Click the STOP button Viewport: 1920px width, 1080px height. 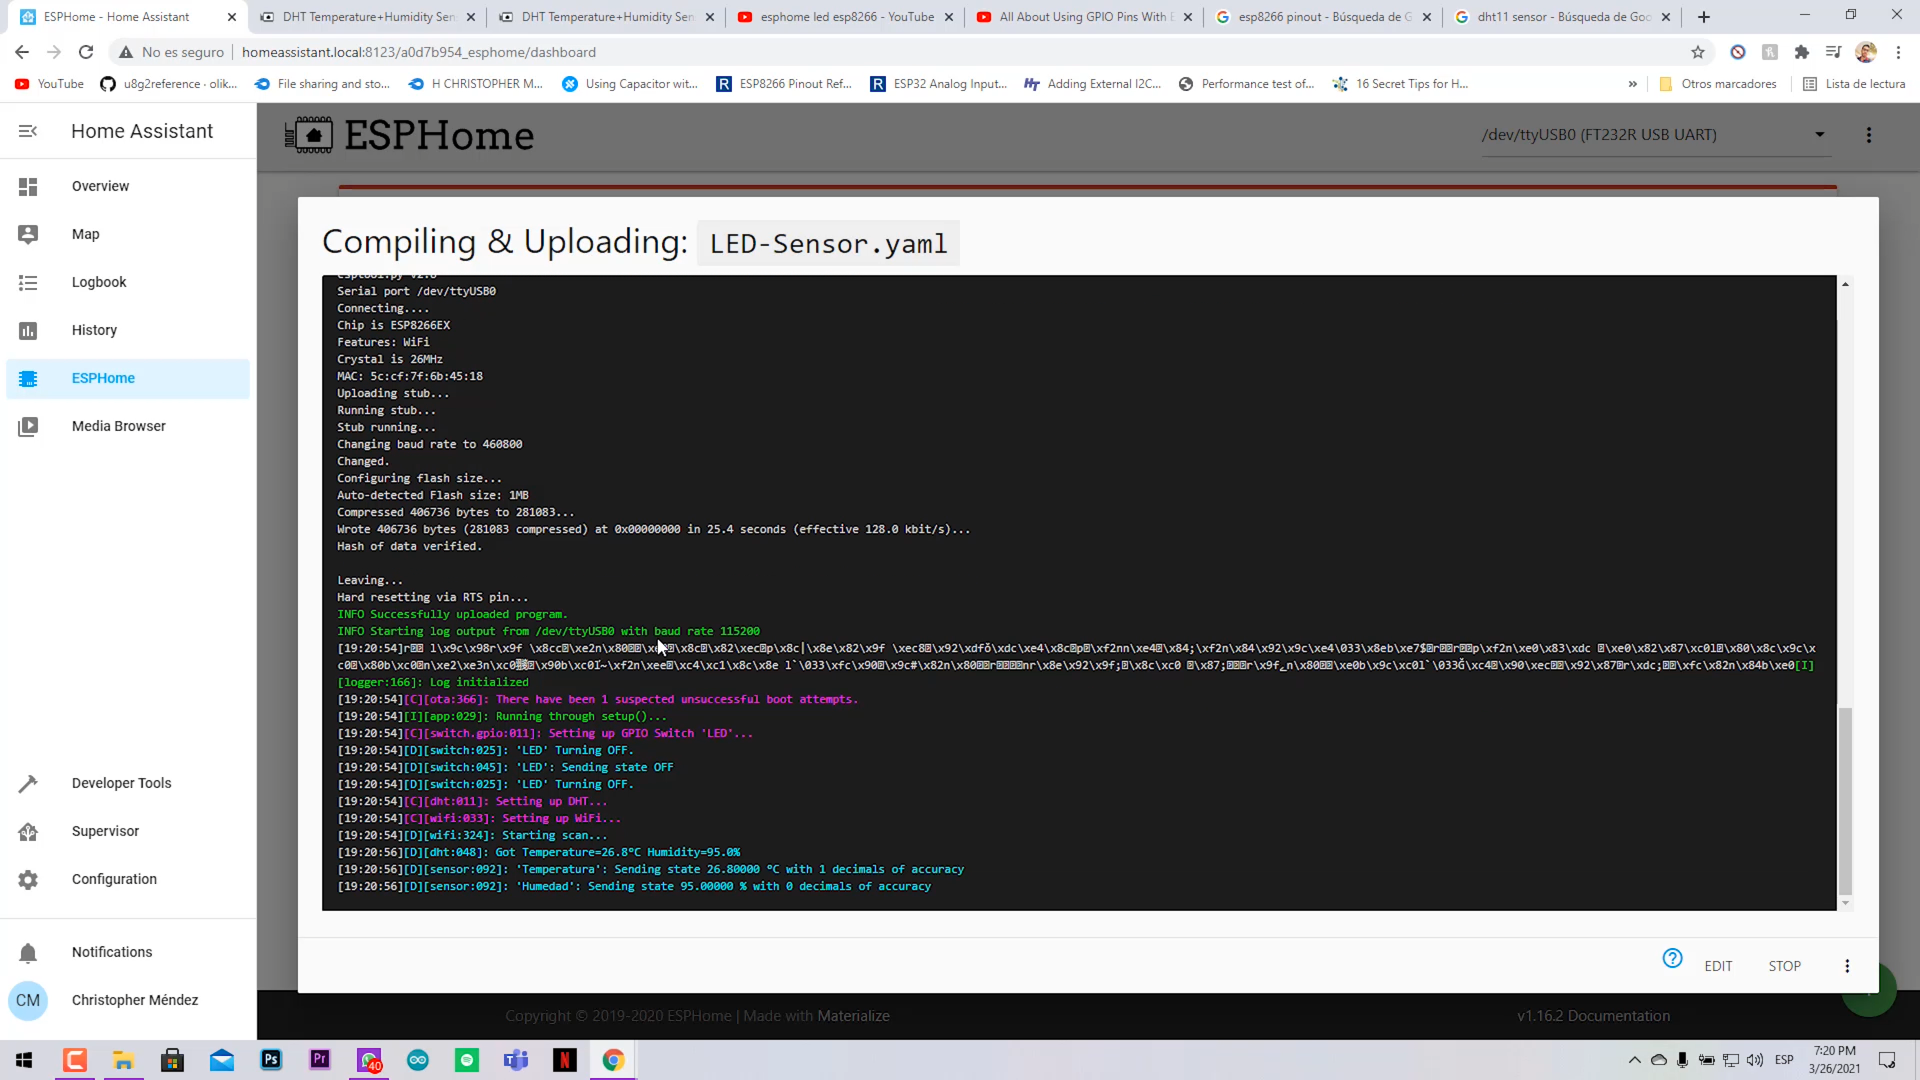click(1784, 966)
